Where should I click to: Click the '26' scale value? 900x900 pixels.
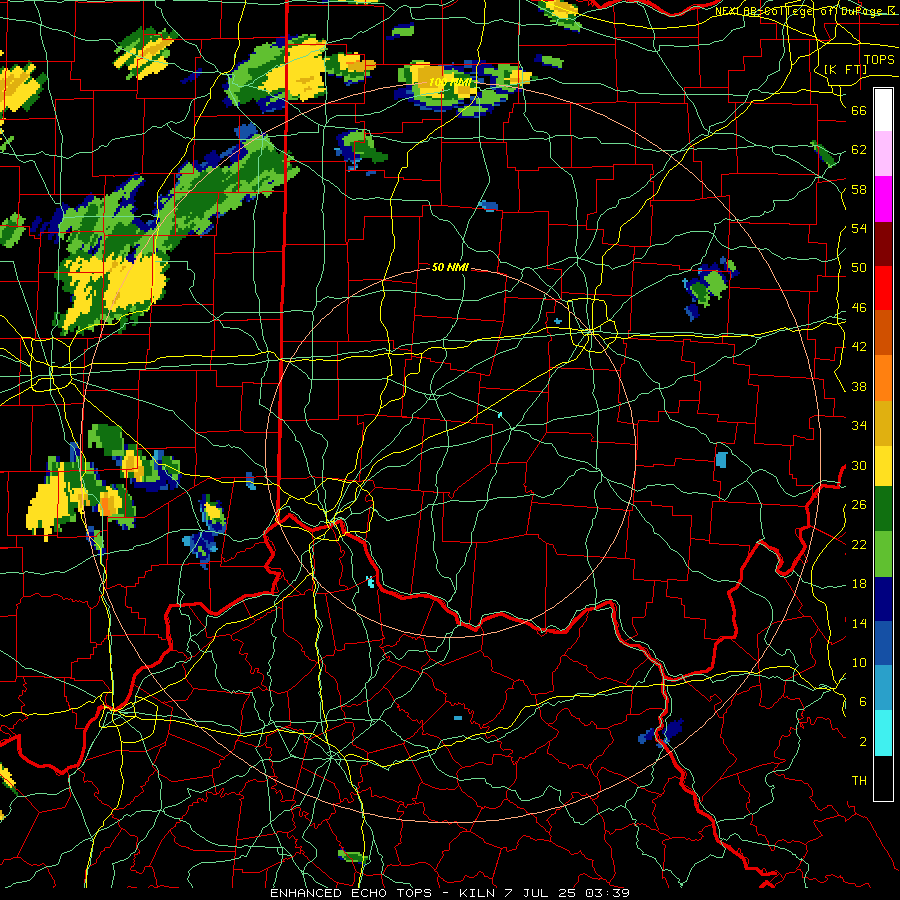[859, 505]
